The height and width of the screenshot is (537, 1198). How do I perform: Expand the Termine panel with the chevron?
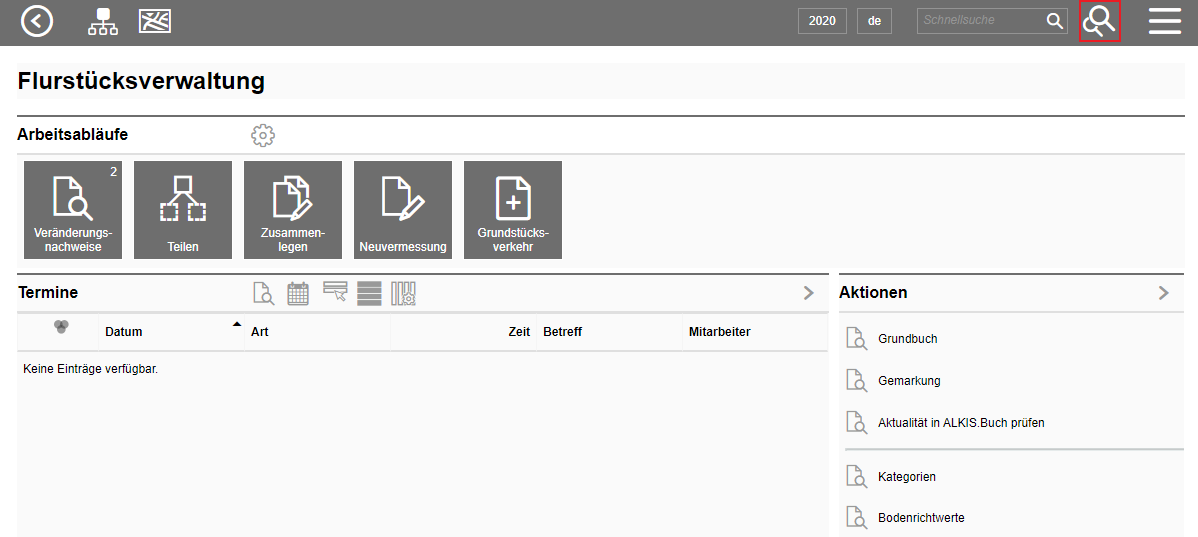click(809, 293)
